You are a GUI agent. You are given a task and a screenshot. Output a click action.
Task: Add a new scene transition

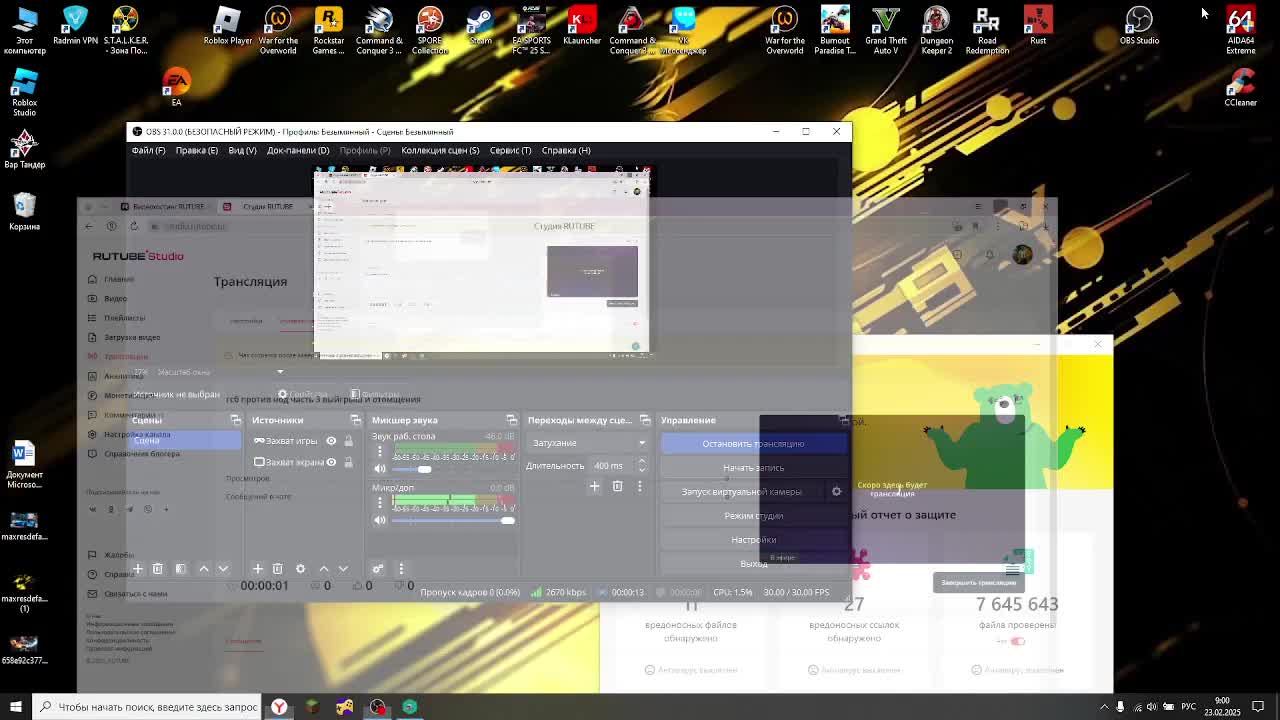point(594,486)
